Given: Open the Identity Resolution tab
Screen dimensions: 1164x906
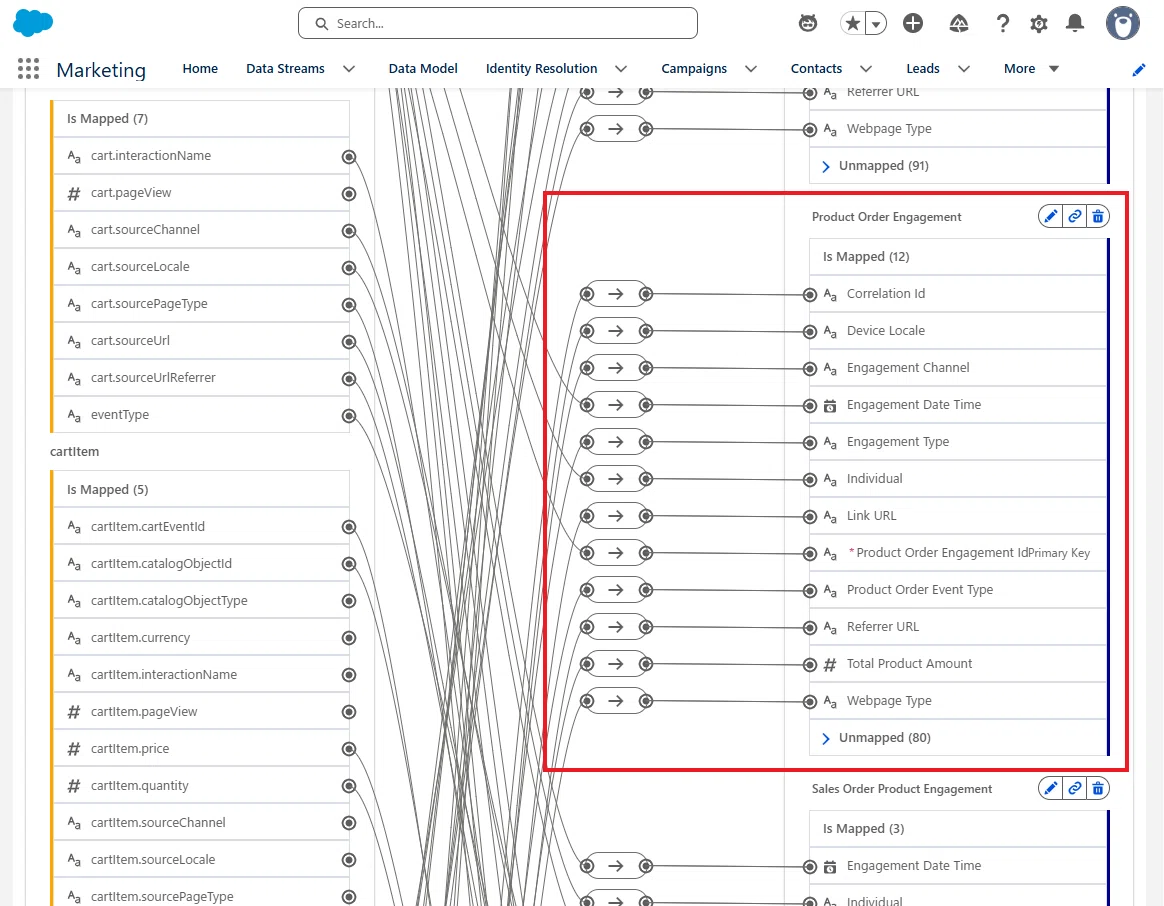Looking at the screenshot, I should 541,68.
